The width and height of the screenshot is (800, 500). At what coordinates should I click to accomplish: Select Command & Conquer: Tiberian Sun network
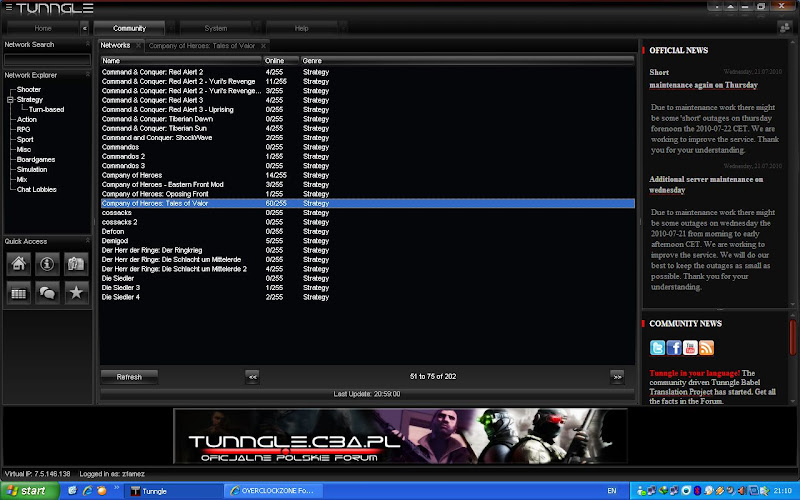pyautogui.click(x=367, y=128)
